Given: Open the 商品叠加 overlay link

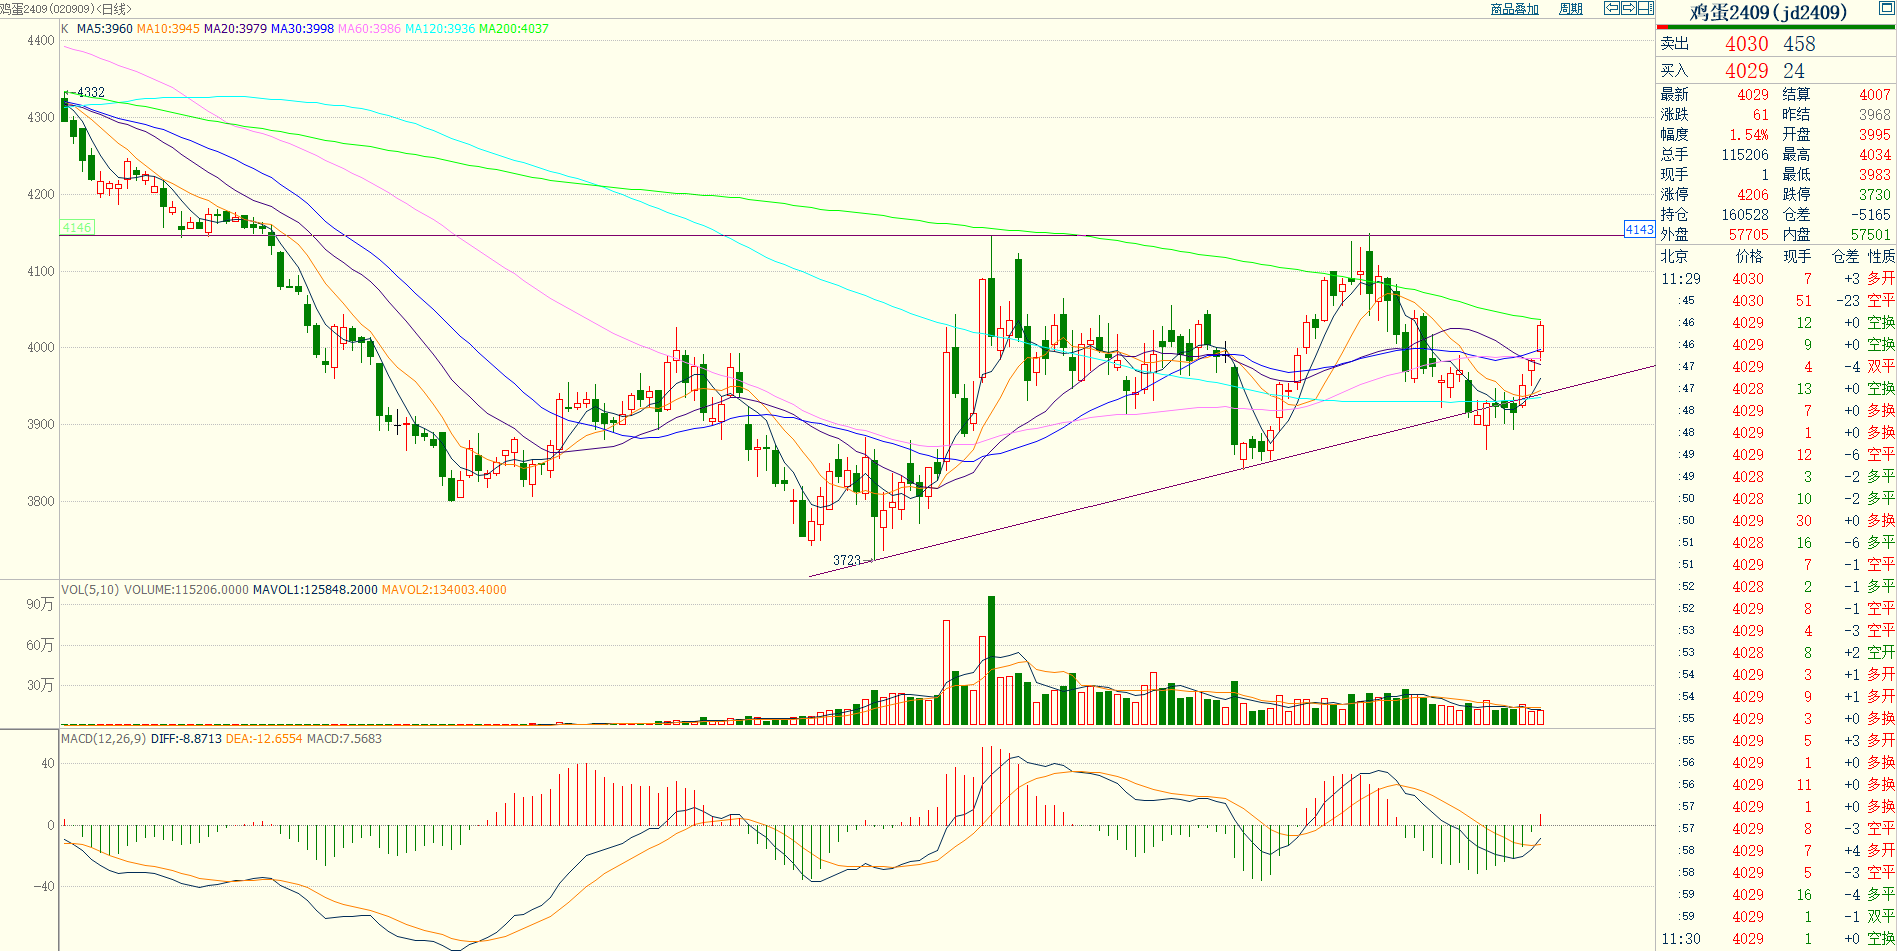Looking at the screenshot, I should 1514,9.
